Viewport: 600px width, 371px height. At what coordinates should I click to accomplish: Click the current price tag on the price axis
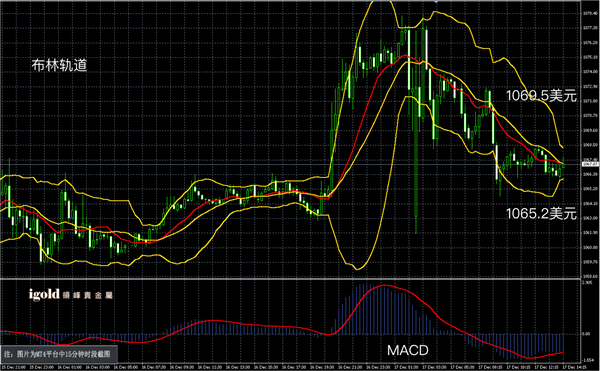pyautogui.click(x=589, y=164)
